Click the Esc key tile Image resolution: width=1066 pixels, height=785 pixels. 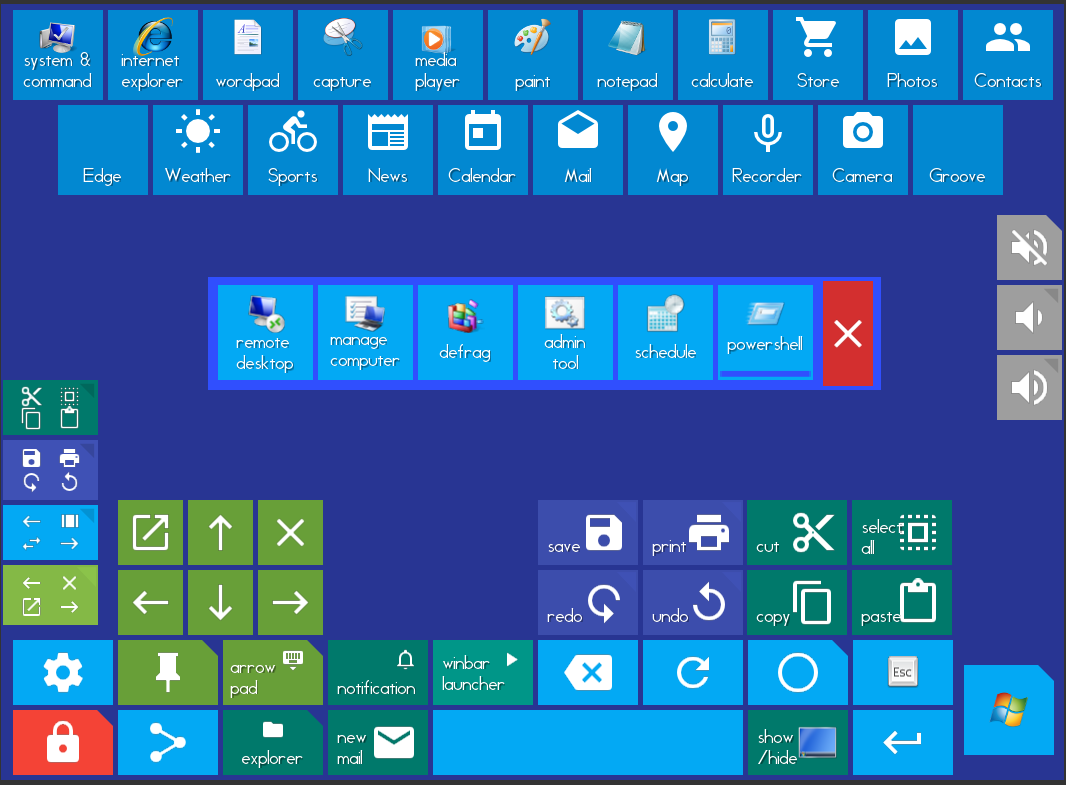click(903, 672)
